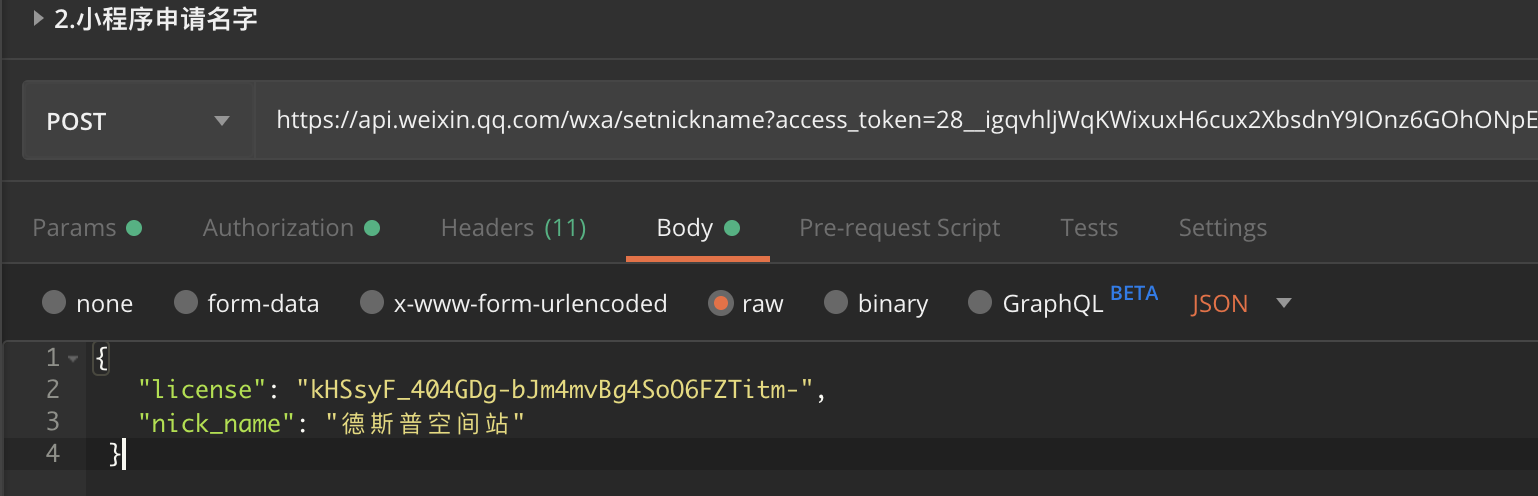The height and width of the screenshot is (496, 1538).
Task: Expand the 小程序申请名字 request title
Action: tap(39, 18)
